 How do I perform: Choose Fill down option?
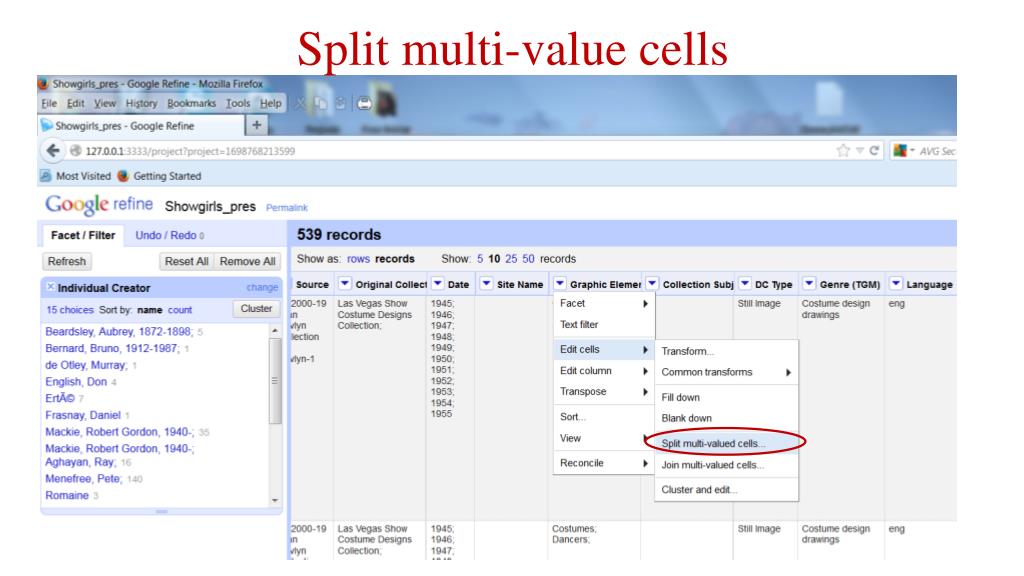(x=726, y=397)
